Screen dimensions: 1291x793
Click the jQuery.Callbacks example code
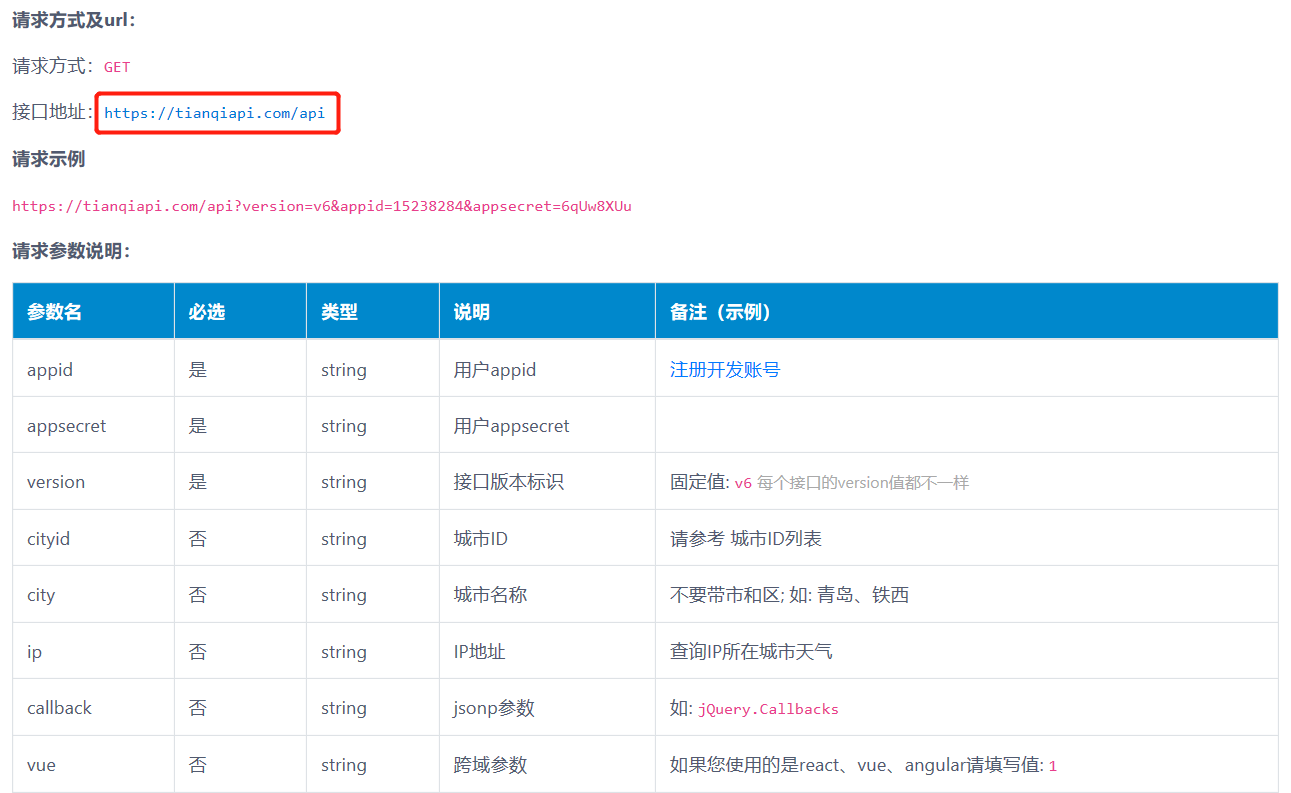tap(768, 709)
